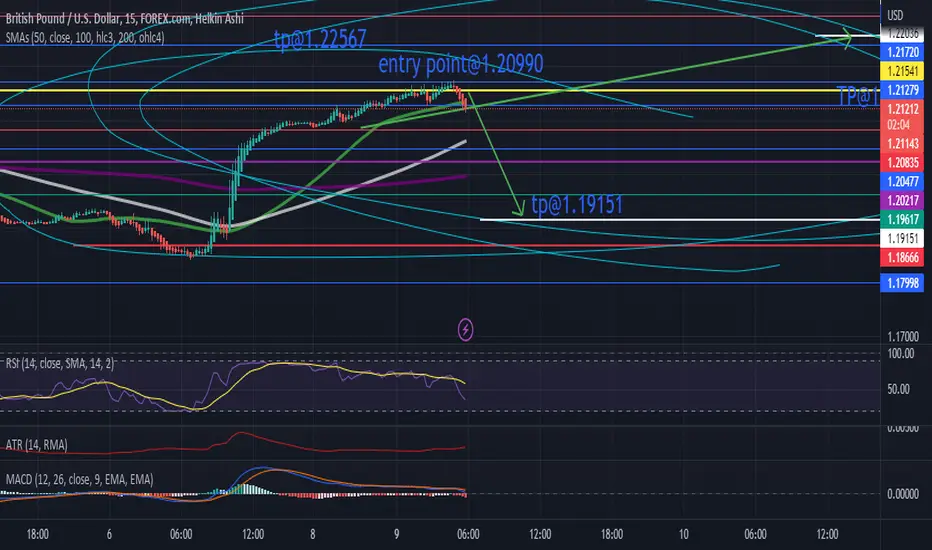Image resolution: width=932 pixels, height=550 pixels.
Task: Select the 1.20477 blue price label
Action: (x=902, y=182)
